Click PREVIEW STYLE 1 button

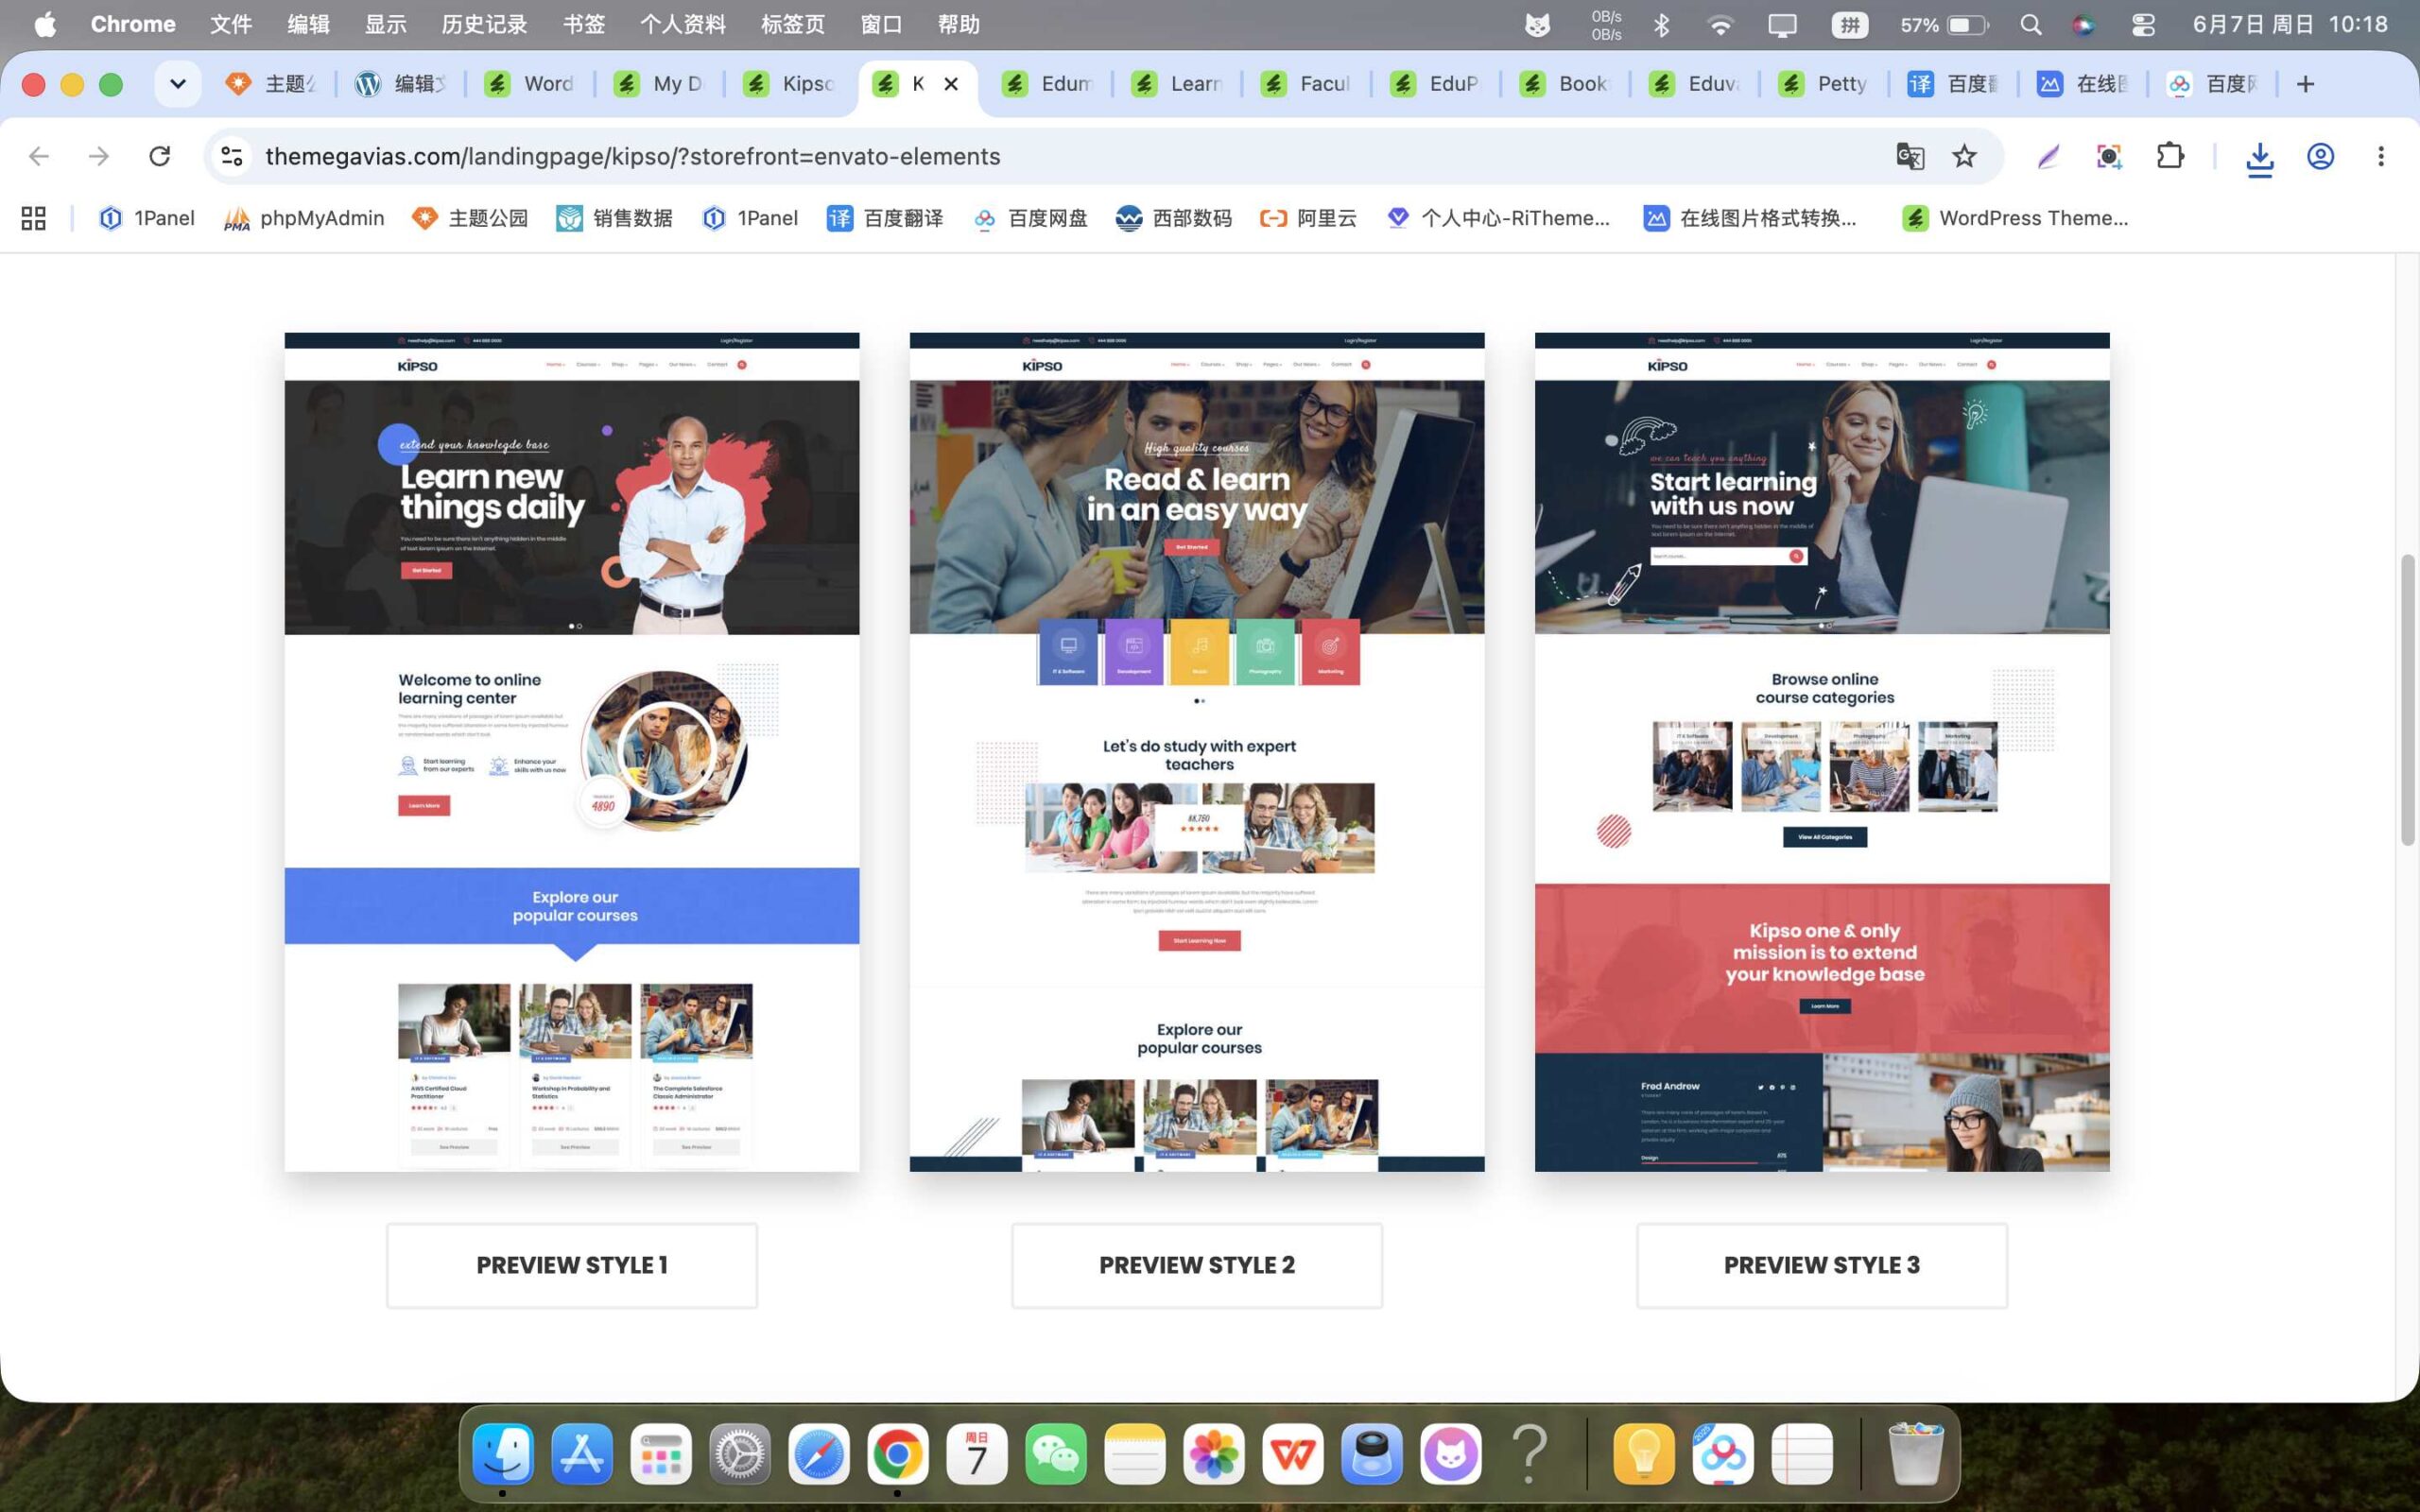pyautogui.click(x=572, y=1265)
